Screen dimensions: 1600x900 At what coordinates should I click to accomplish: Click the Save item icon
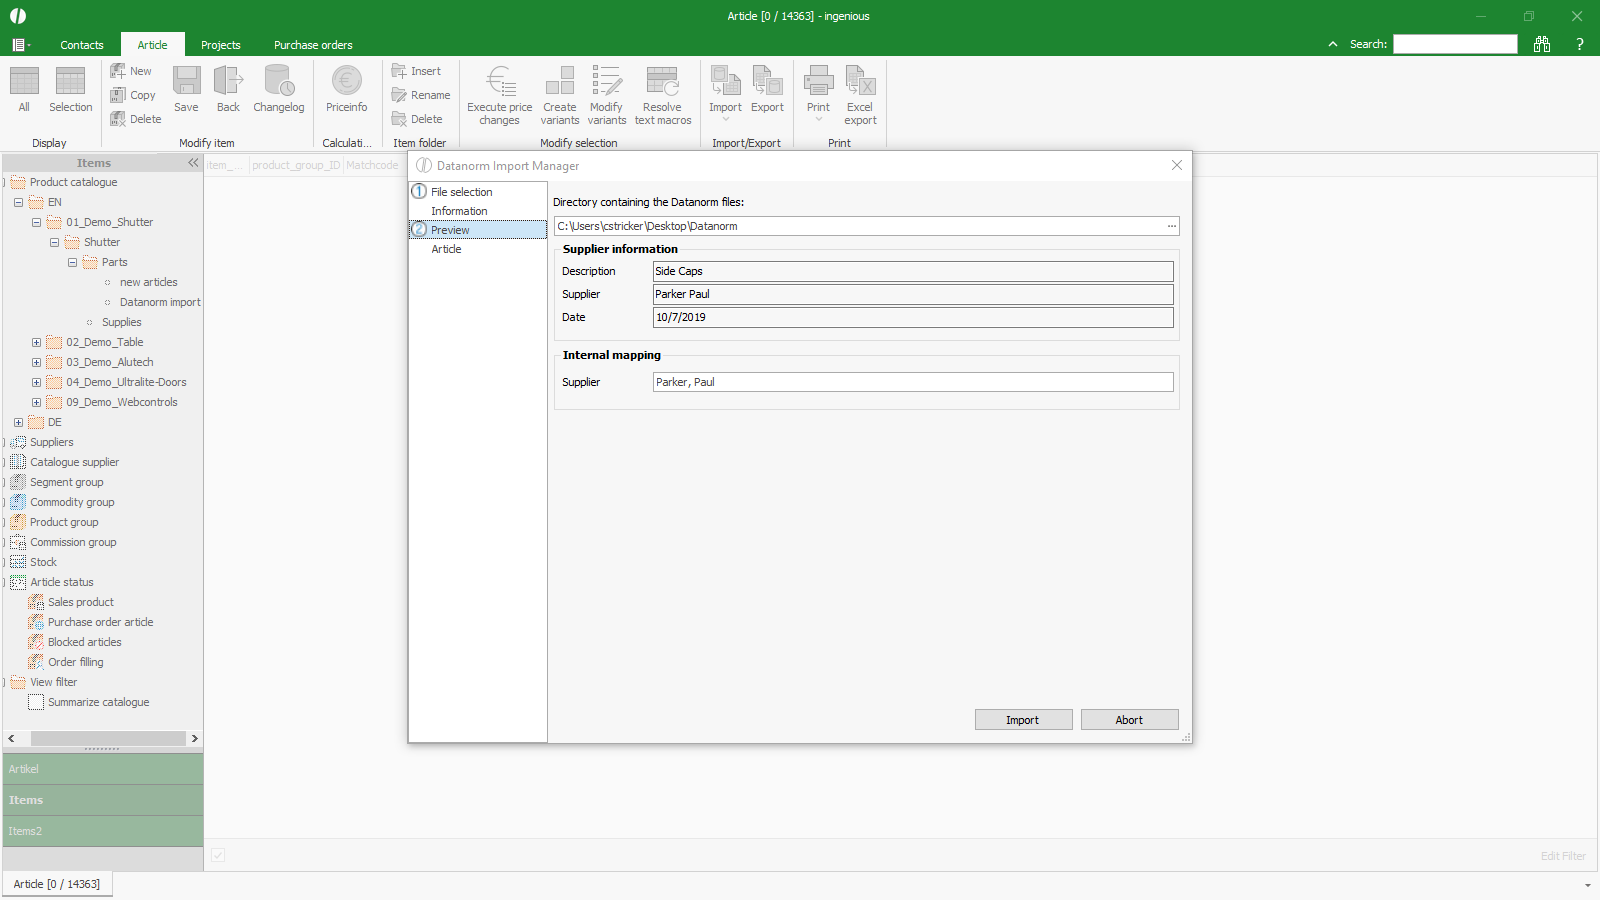[186, 82]
